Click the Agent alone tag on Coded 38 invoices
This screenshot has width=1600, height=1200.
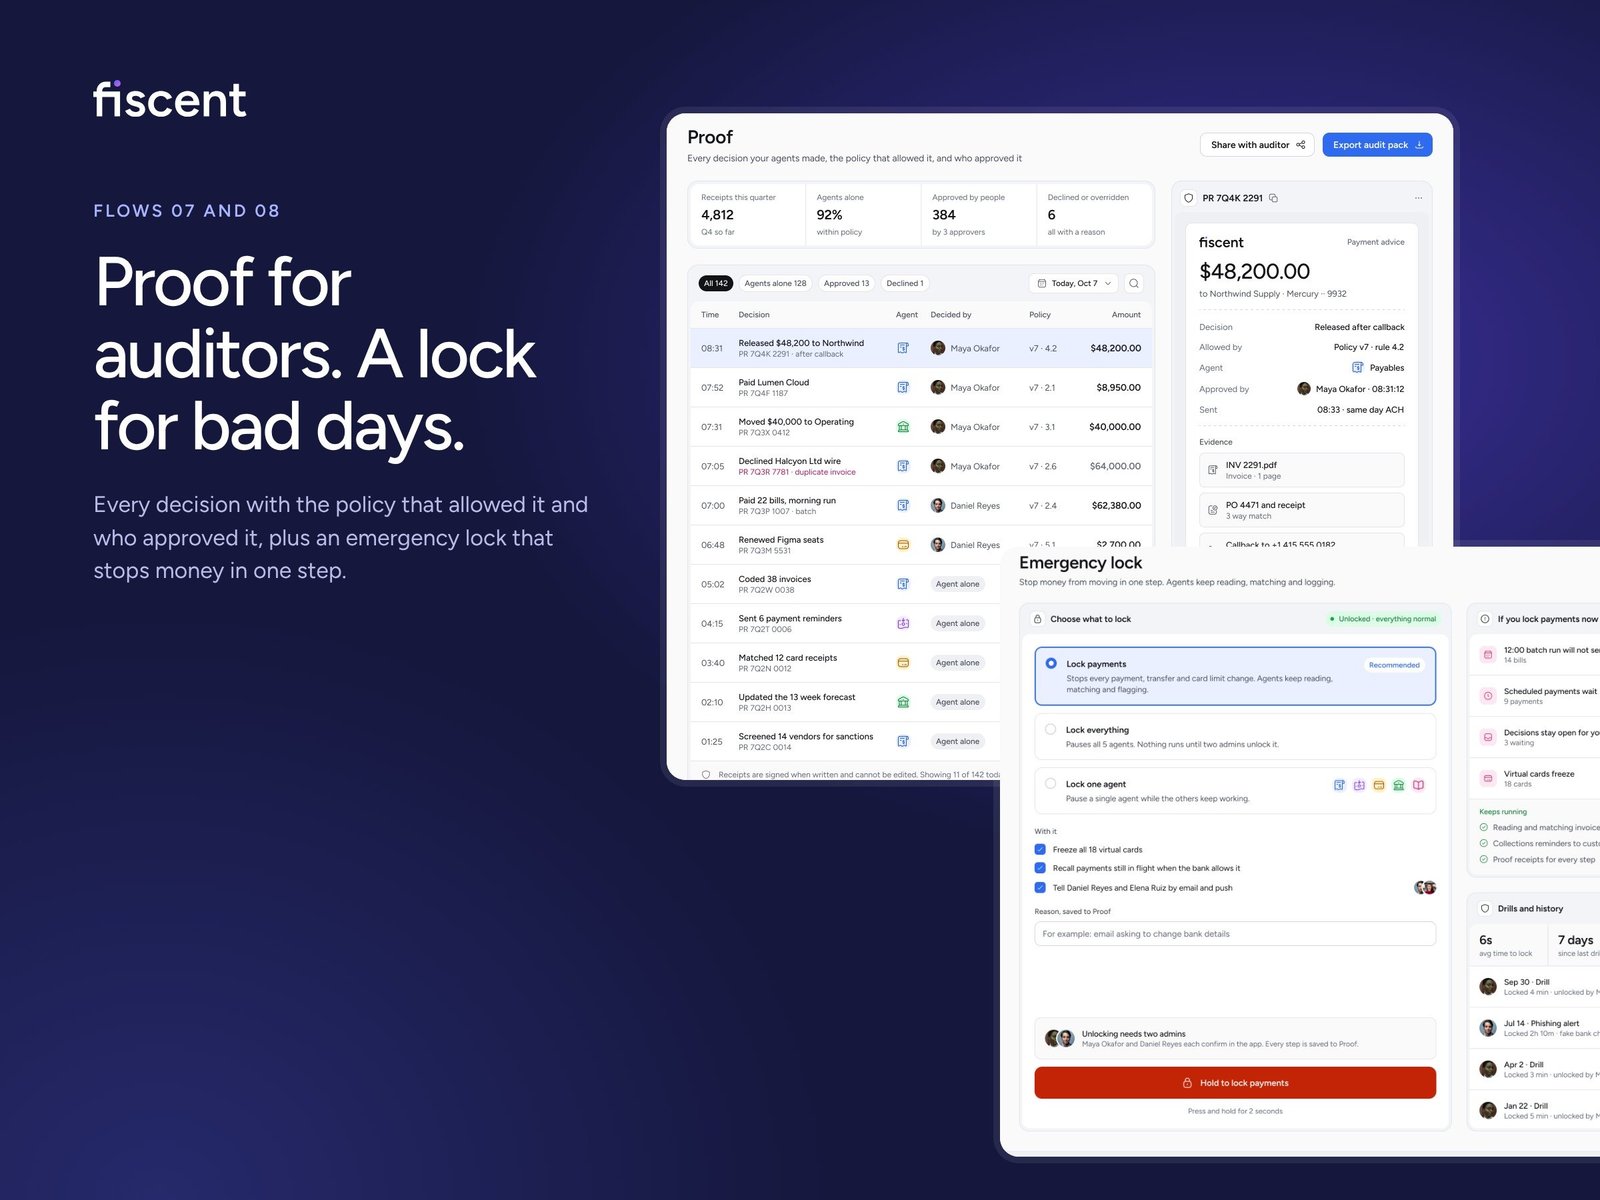[x=958, y=584]
